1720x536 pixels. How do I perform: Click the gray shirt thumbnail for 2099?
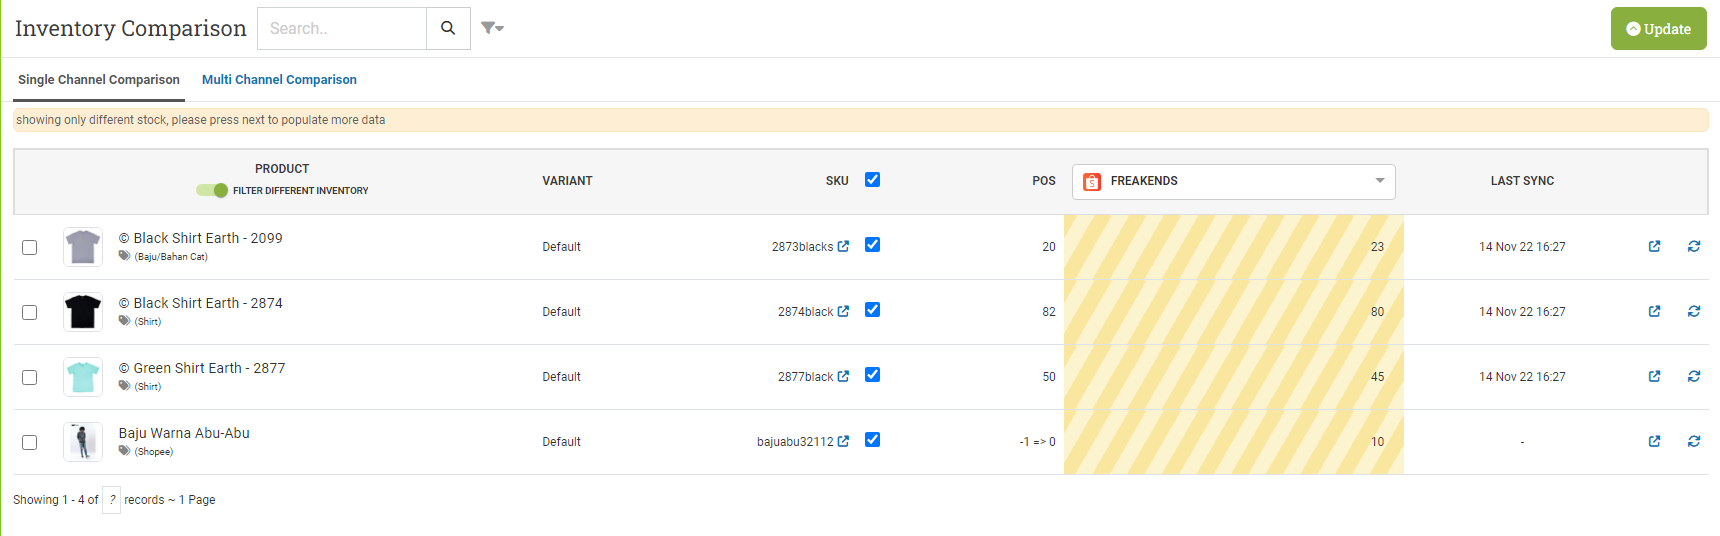click(83, 247)
